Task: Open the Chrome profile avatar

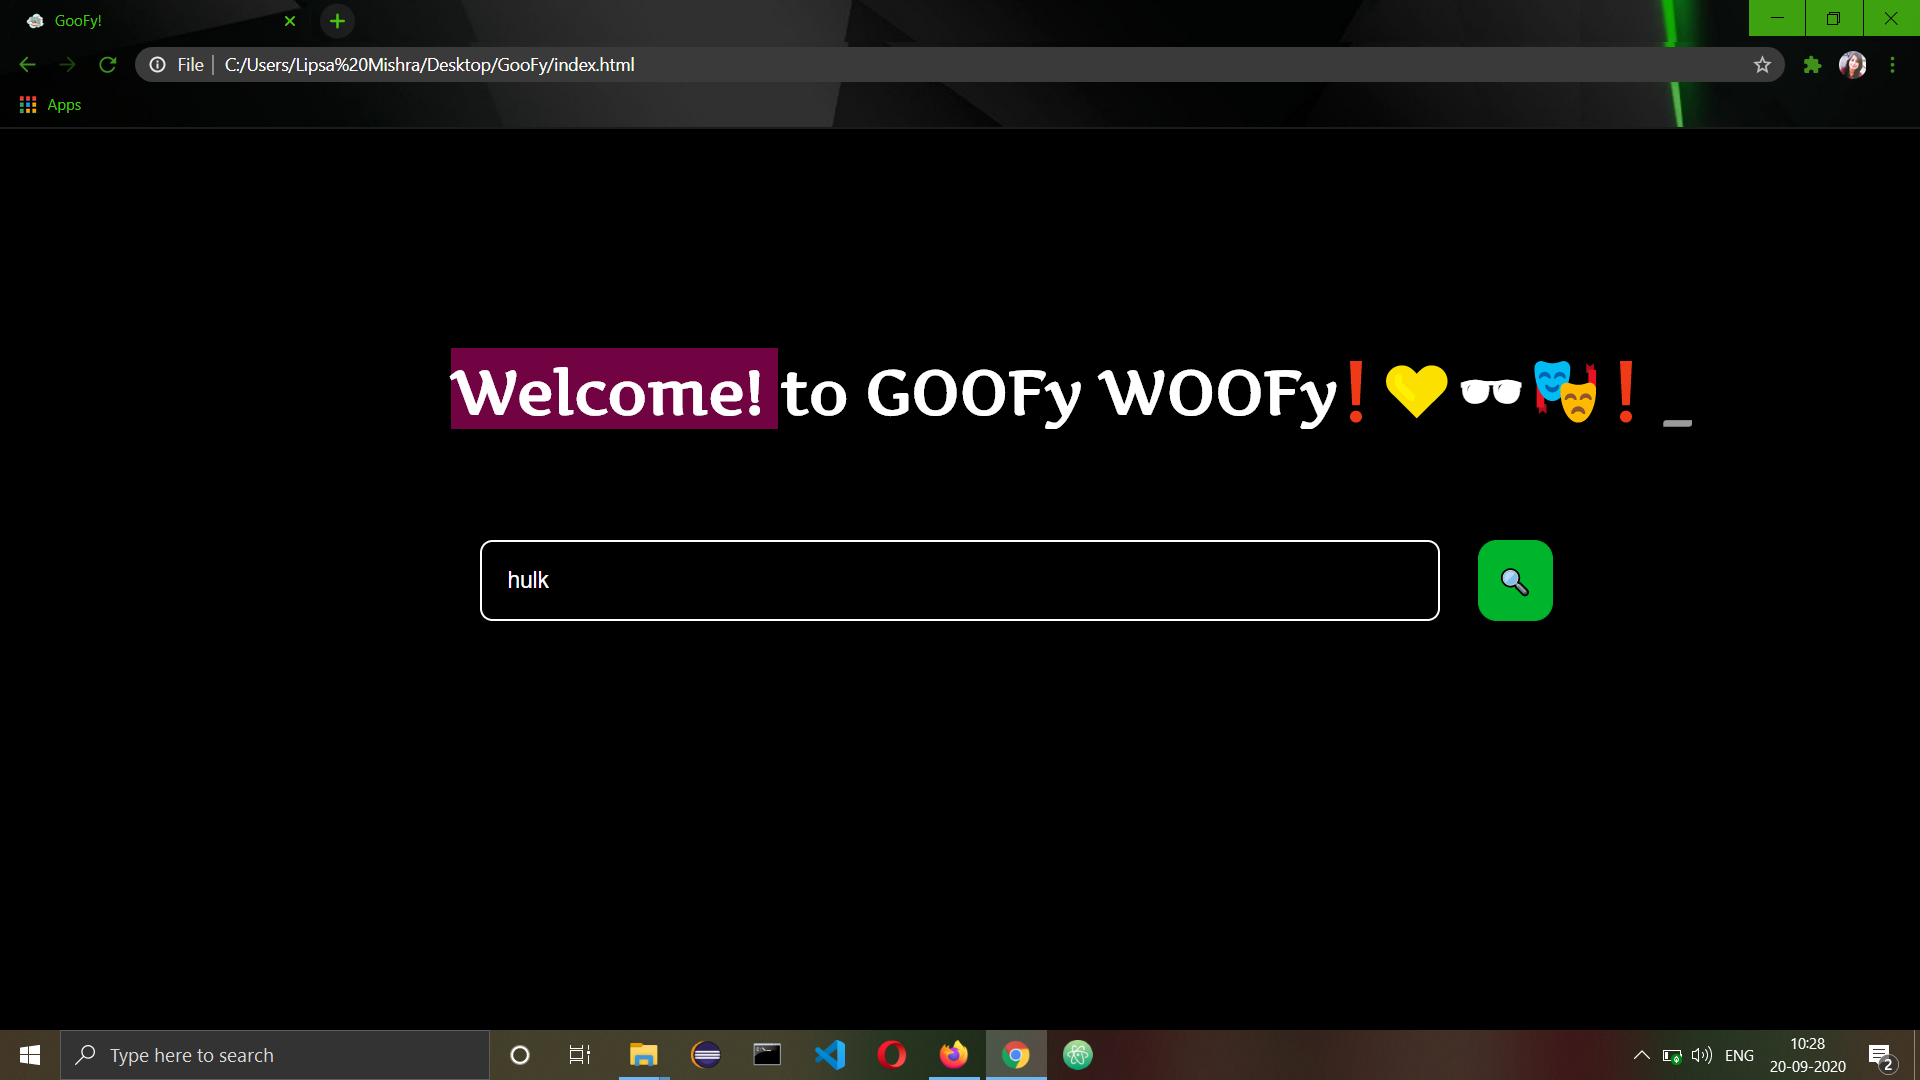Action: pos(1852,65)
